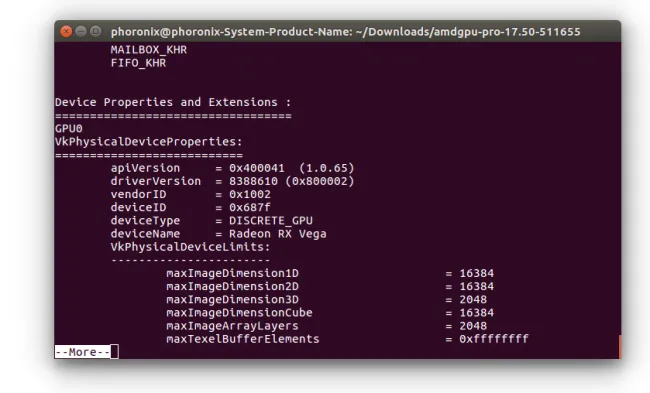Click the deviceName label
The width and height of the screenshot is (650, 393).
[145, 234]
